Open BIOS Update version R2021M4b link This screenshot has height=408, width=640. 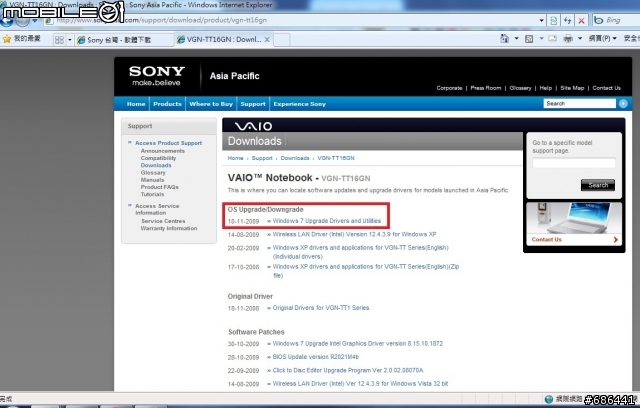[316, 357]
